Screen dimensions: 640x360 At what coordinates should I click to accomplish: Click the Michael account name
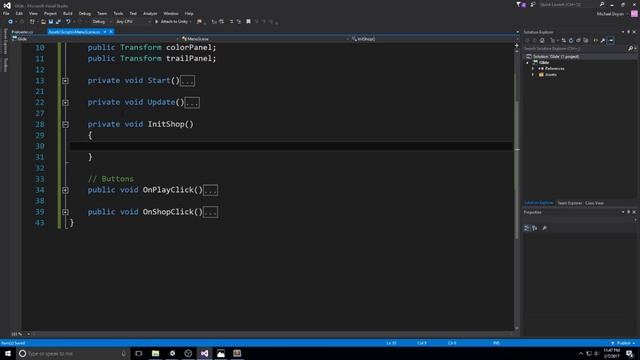click(x=610, y=14)
